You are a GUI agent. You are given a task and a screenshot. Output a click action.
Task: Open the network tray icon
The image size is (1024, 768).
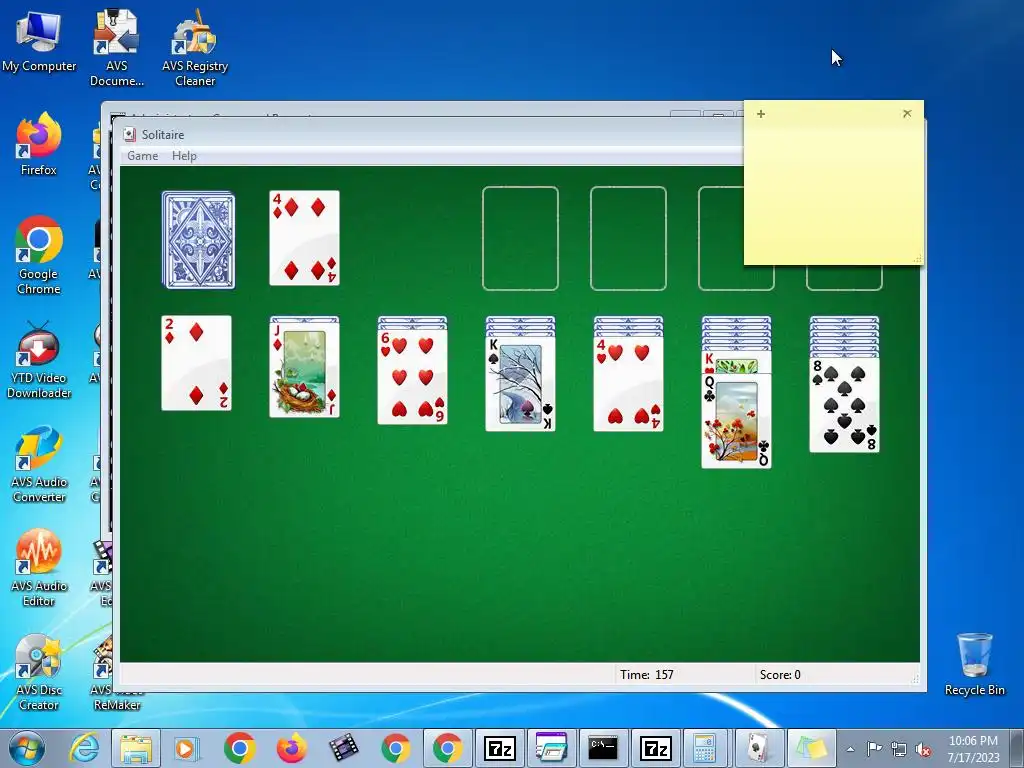click(899, 749)
